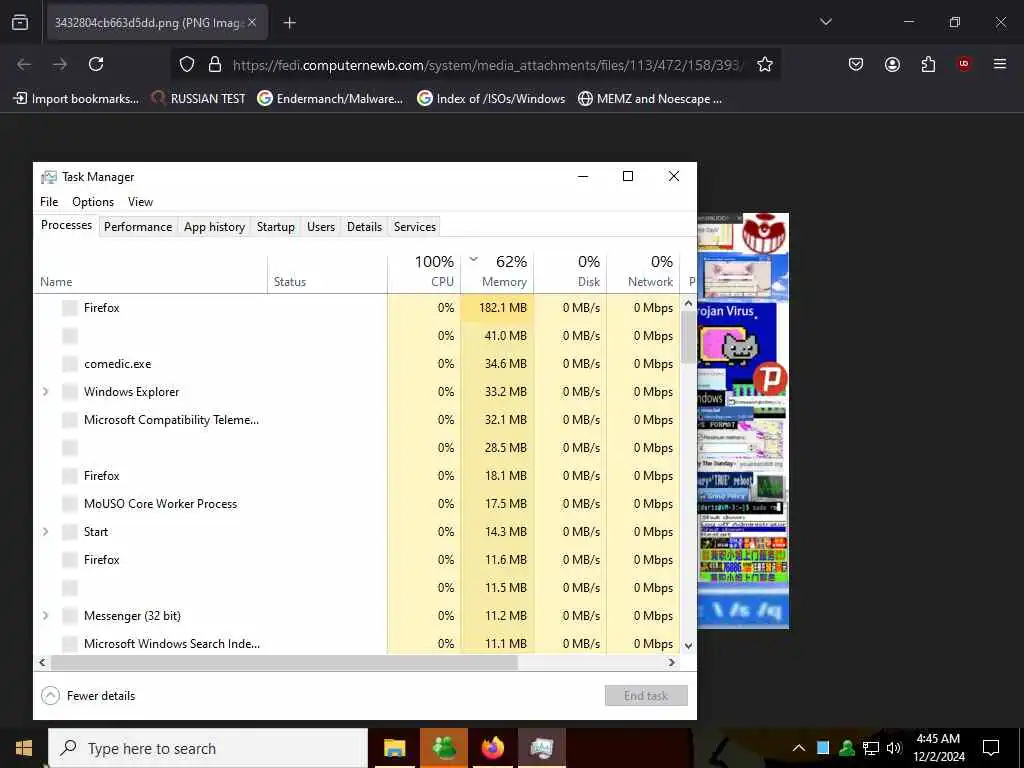Sort by the CPU column header
The image size is (1024, 768).
[424, 272]
